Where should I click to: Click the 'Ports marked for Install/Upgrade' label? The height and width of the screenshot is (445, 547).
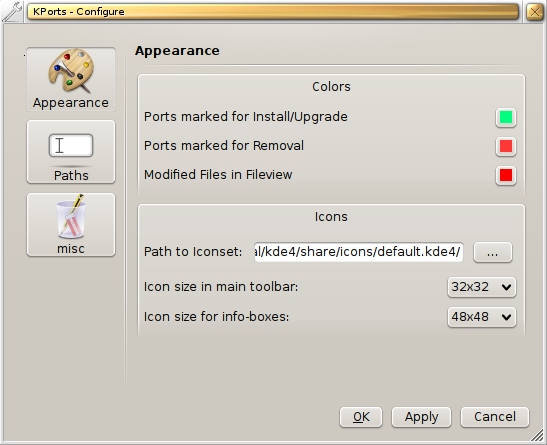pos(246,117)
